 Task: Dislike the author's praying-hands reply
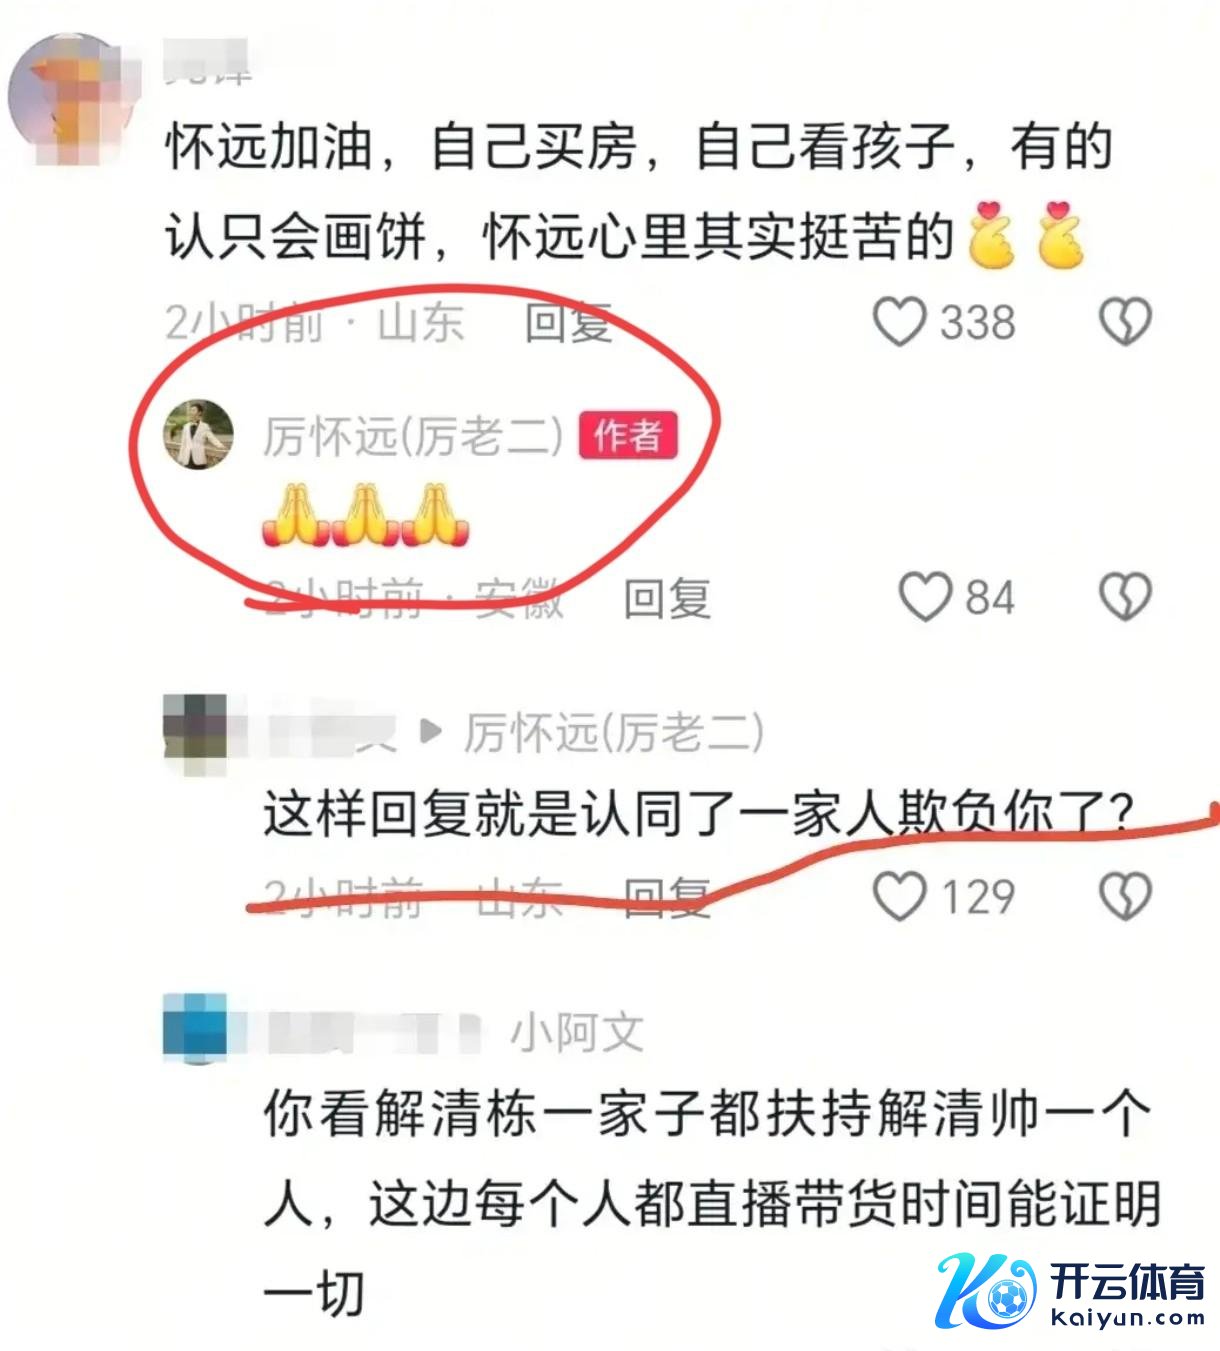click(1126, 597)
